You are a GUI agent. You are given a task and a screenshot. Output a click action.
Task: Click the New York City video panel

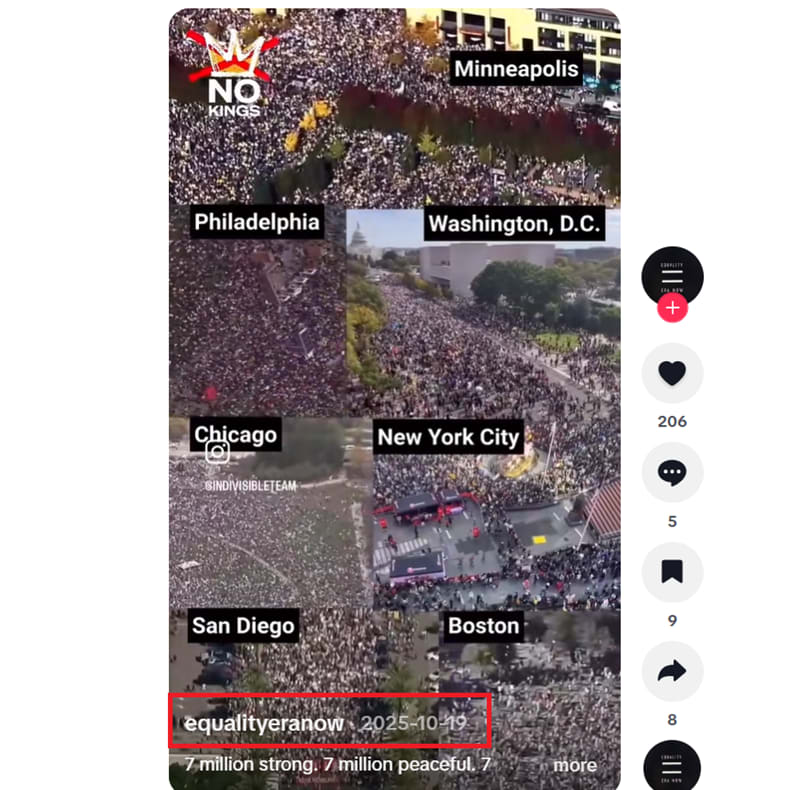pos(496,513)
